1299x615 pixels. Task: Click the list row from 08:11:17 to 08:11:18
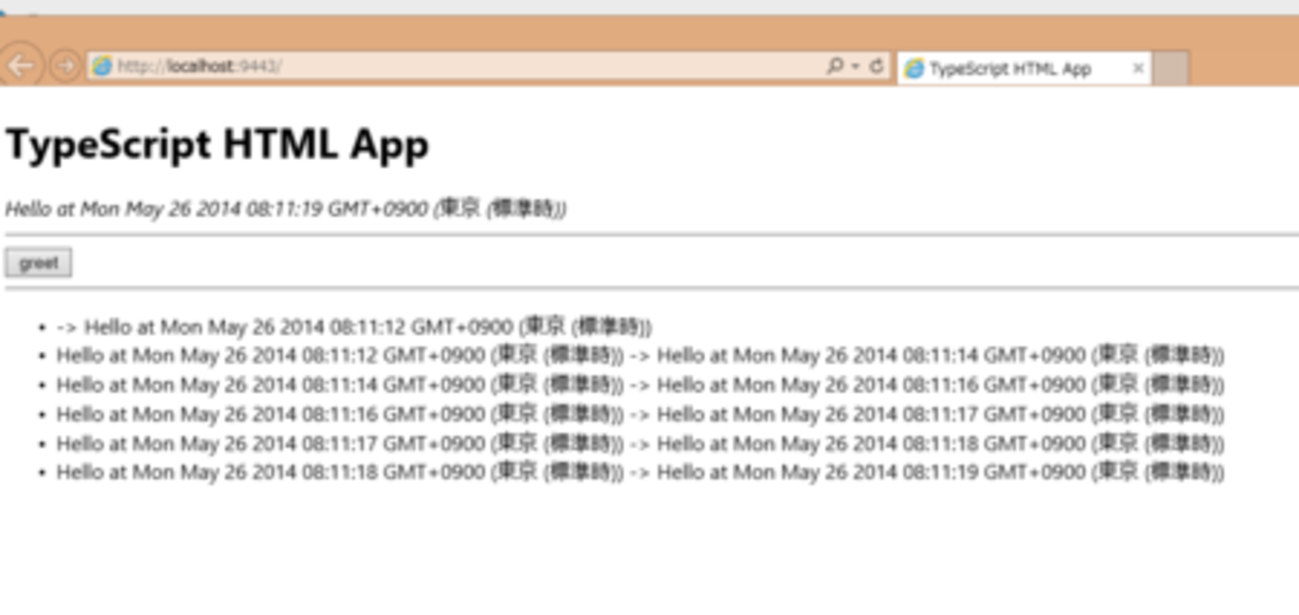point(640,442)
